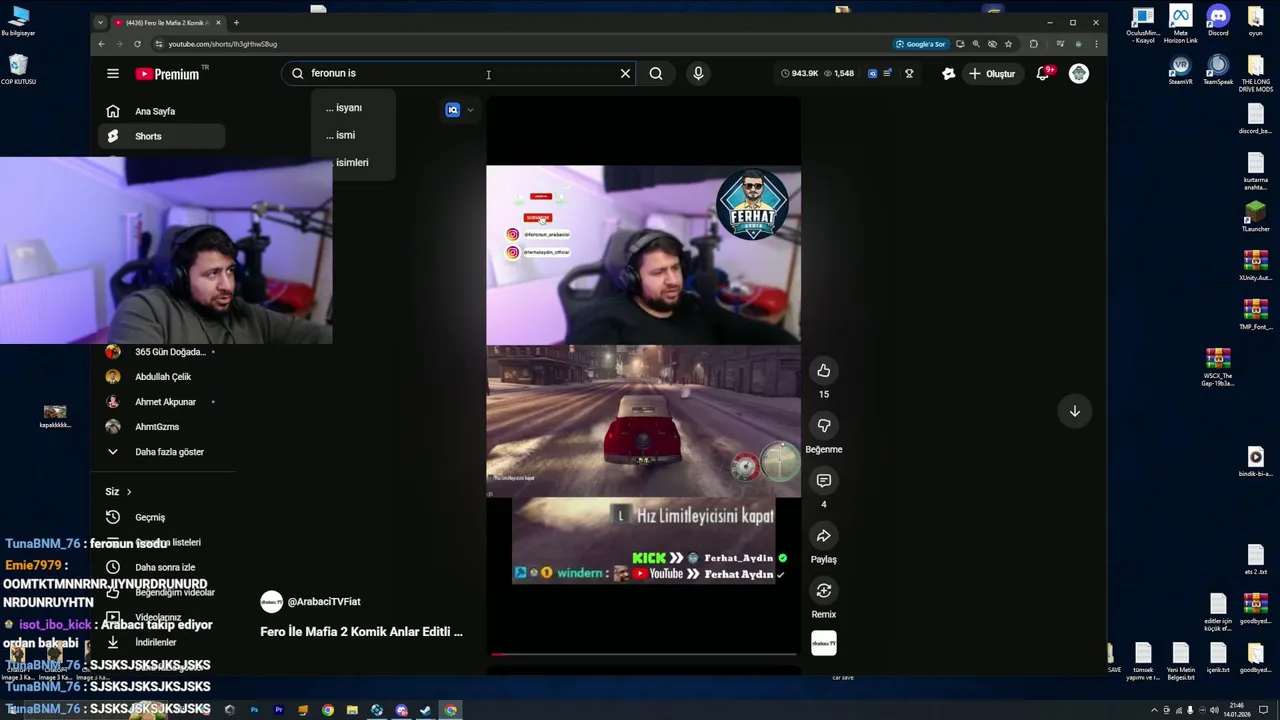
Task: Open a new Chrome tab with plus
Action: click(x=236, y=22)
